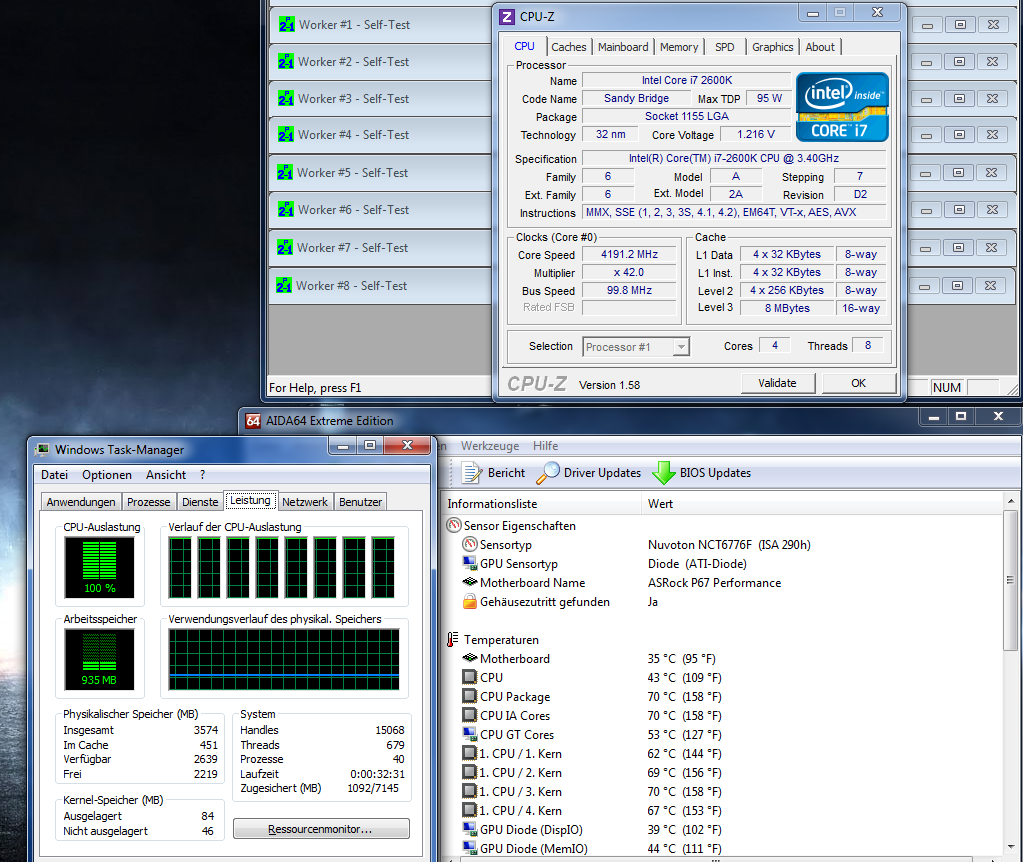
Task: Click the Wert column header in AIDA64
Action: click(822, 503)
